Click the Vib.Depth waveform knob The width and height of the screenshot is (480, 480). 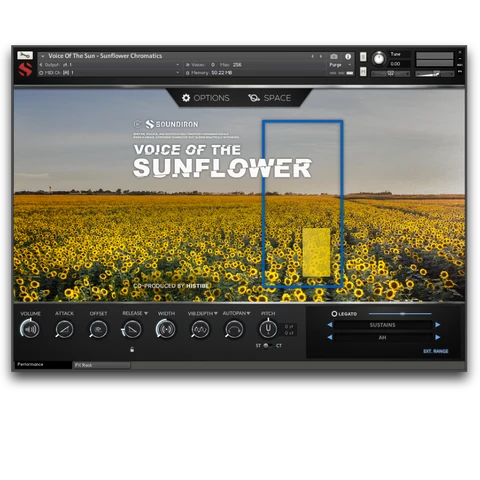click(200, 329)
